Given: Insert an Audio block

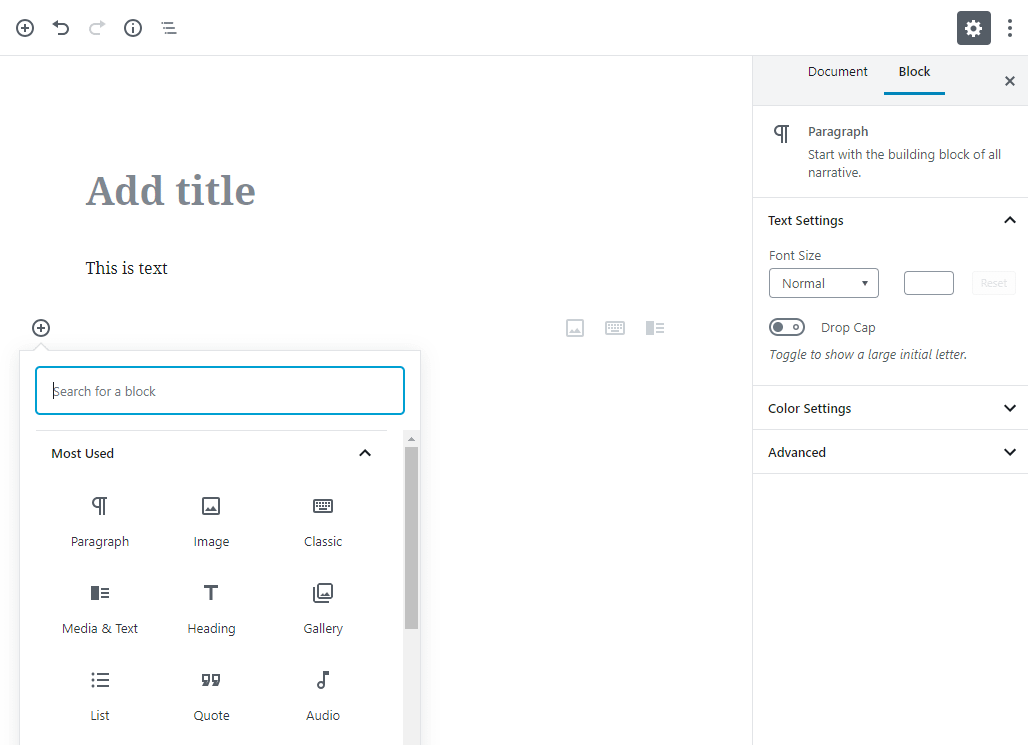Looking at the screenshot, I should click(x=323, y=696).
